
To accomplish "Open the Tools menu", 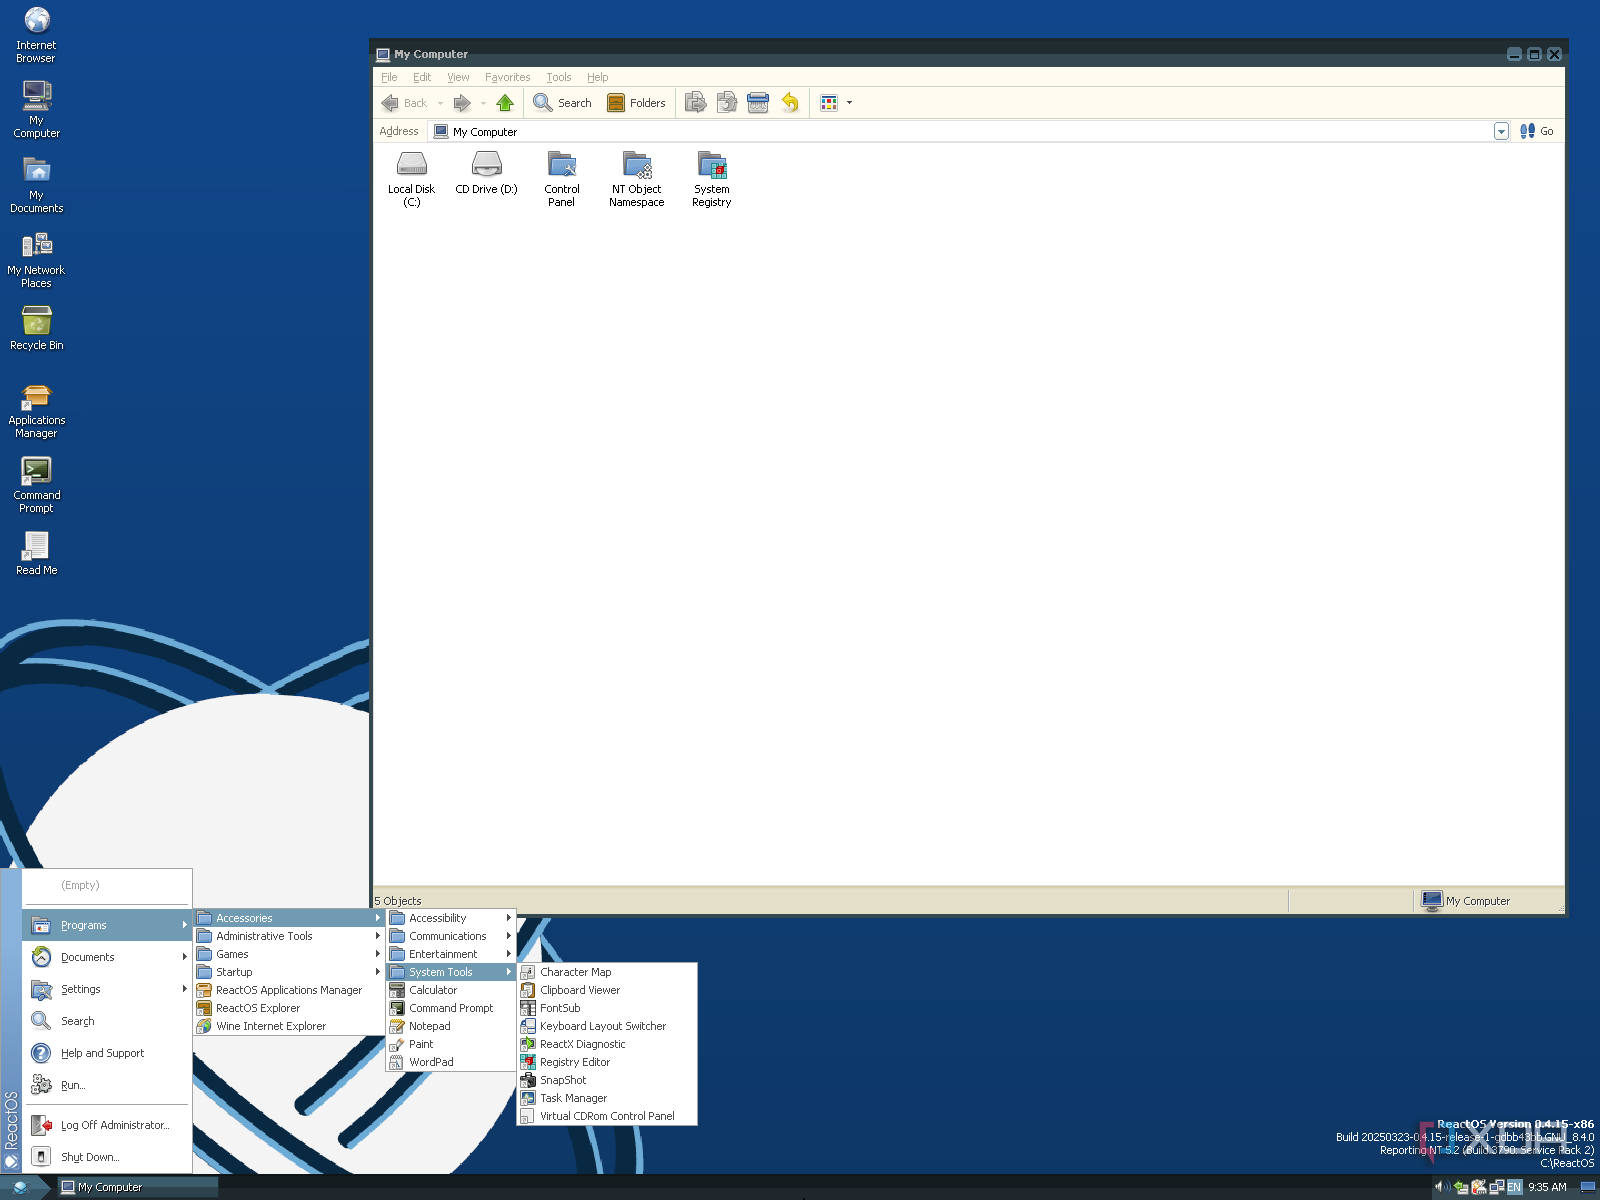I will 558,77.
